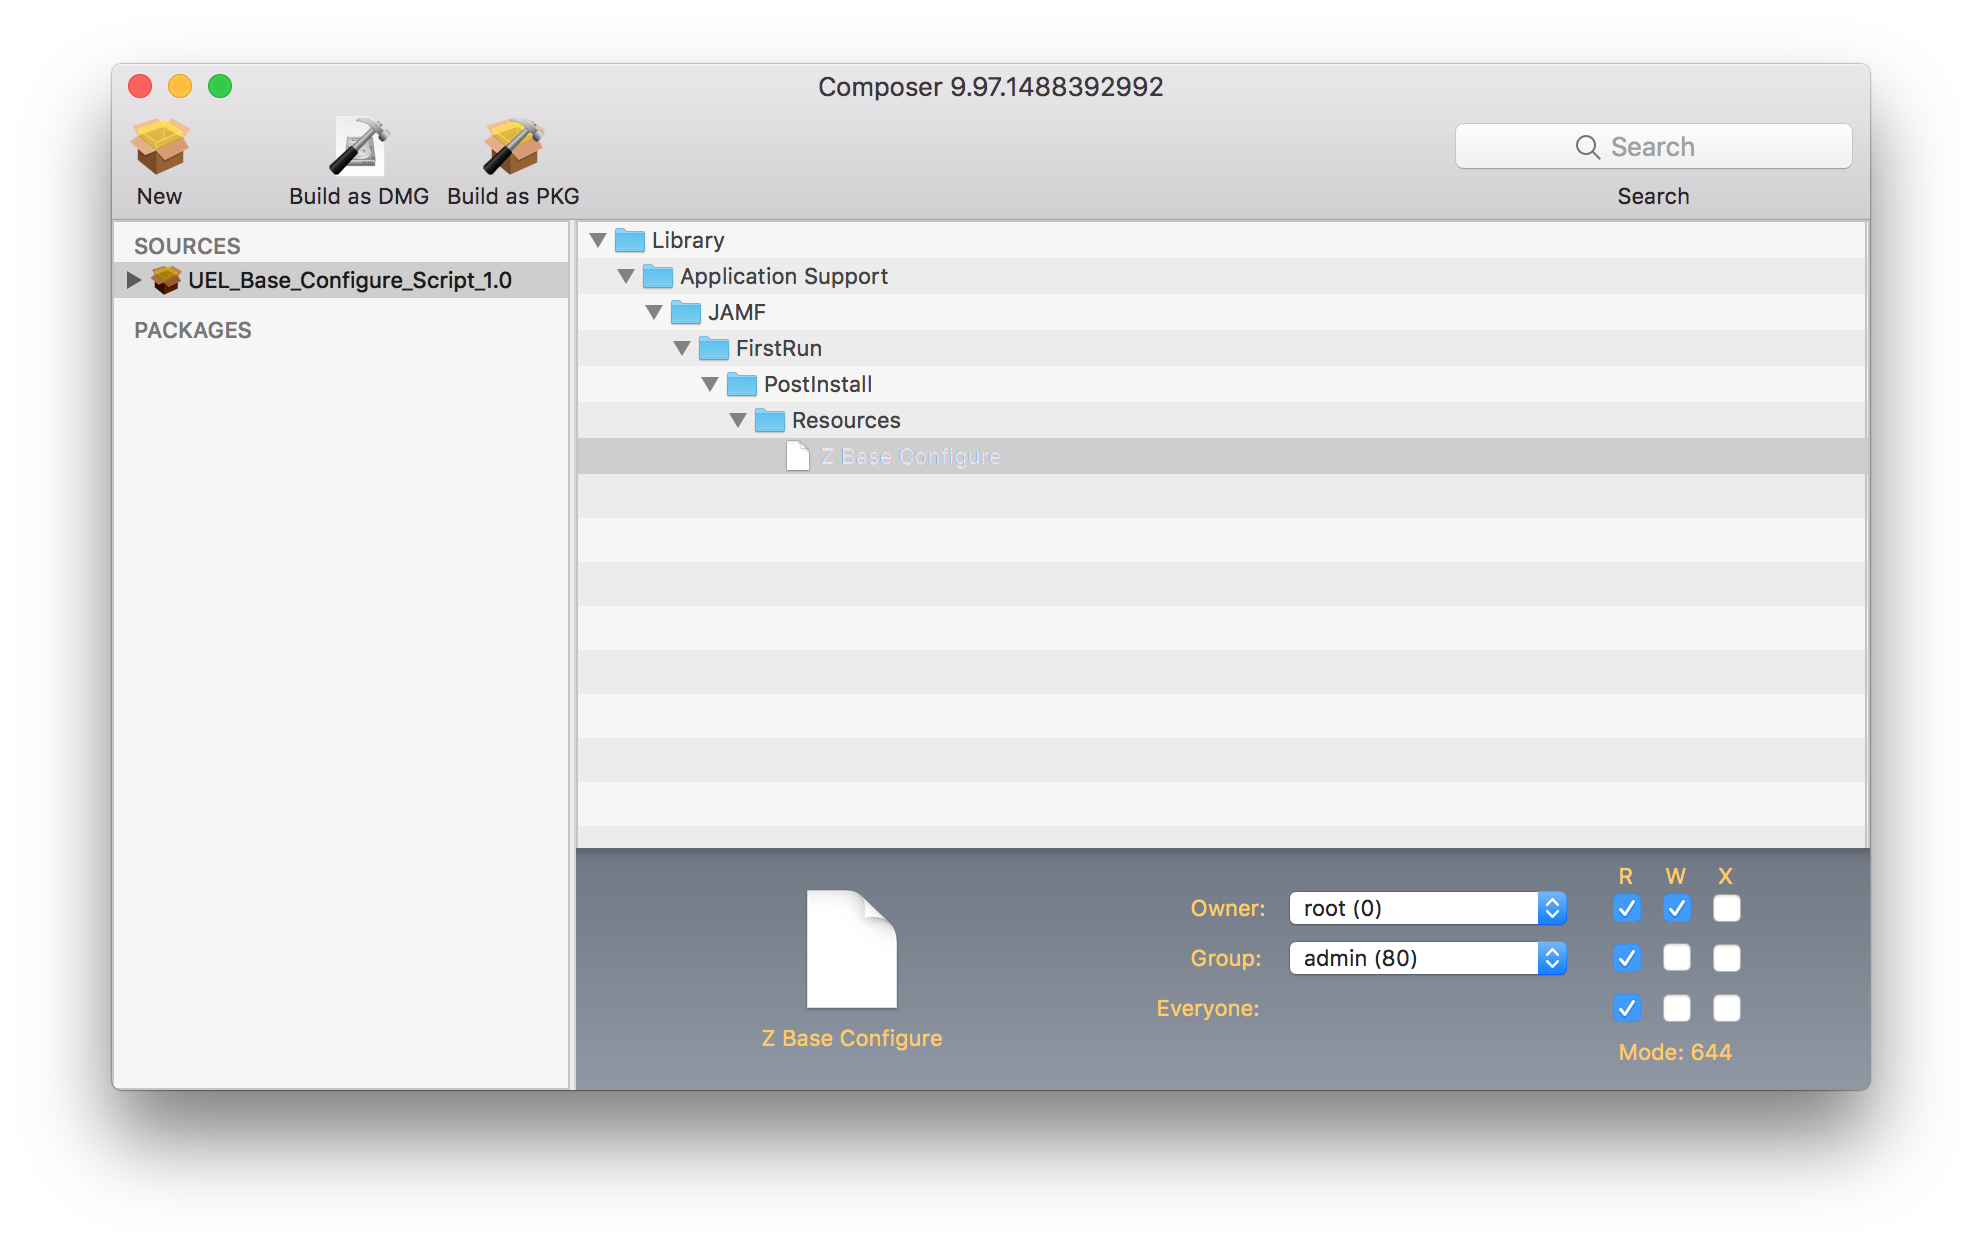Disable write permission for Owner

pyautogui.click(x=1676, y=908)
